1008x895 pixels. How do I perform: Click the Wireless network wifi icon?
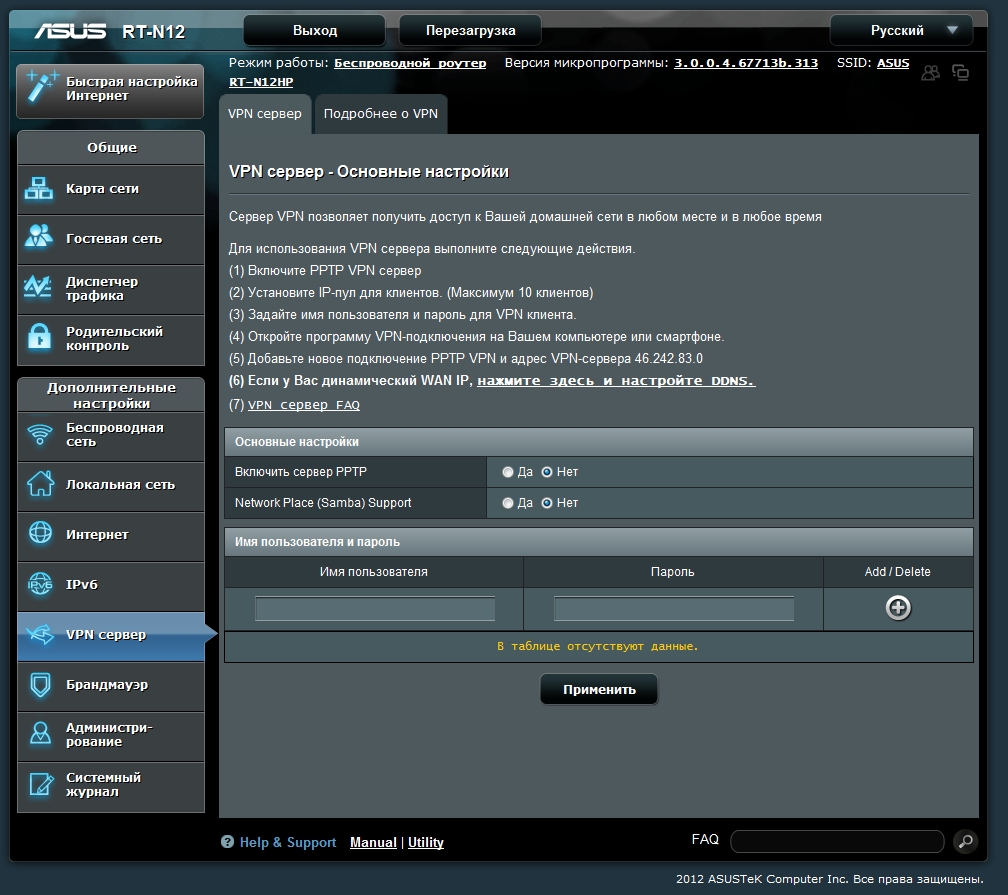40,435
